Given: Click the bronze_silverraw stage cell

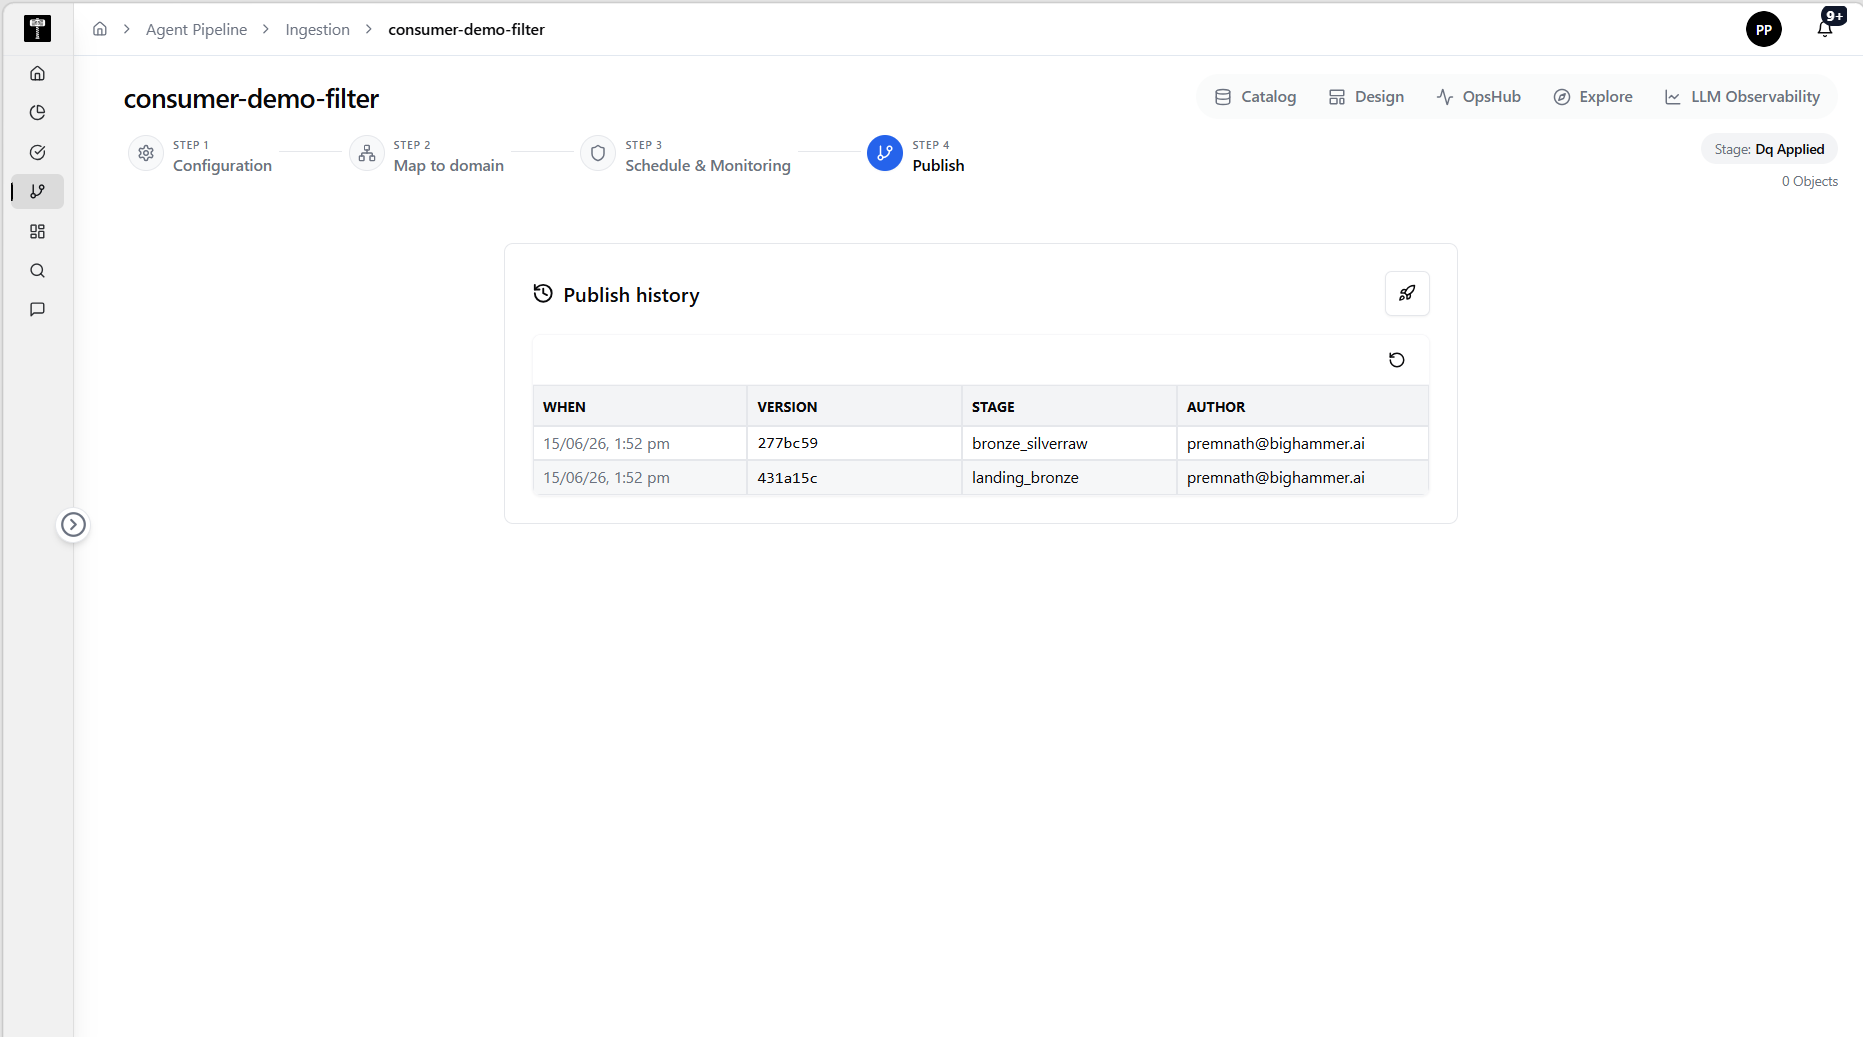Looking at the screenshot, I should click(1069, 443).
